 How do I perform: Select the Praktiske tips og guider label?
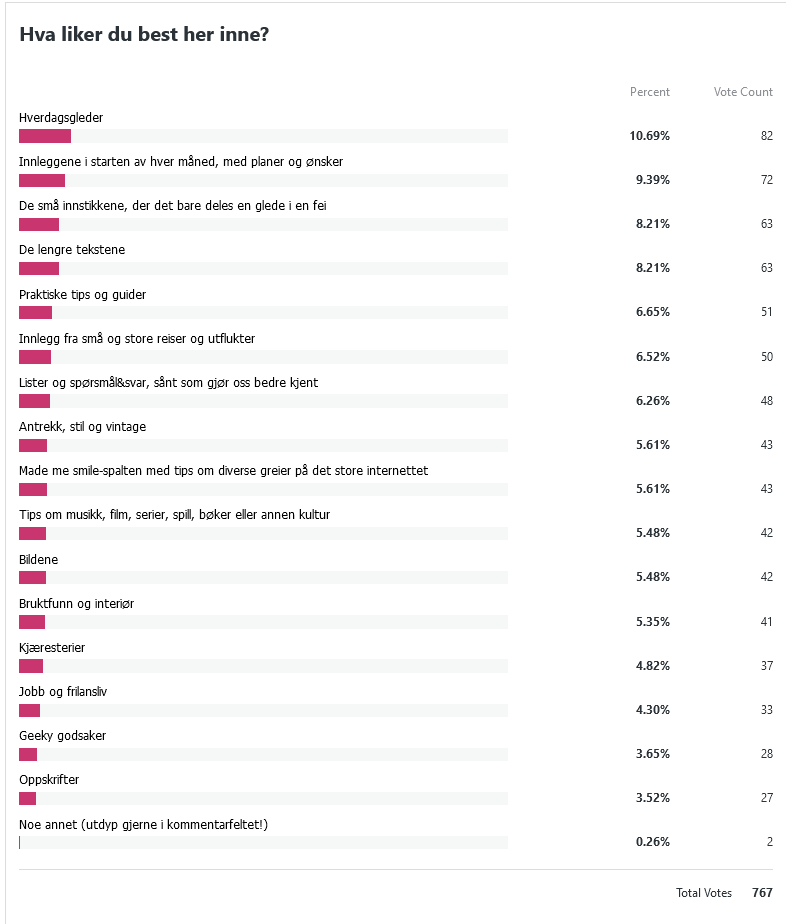[83, 295]
